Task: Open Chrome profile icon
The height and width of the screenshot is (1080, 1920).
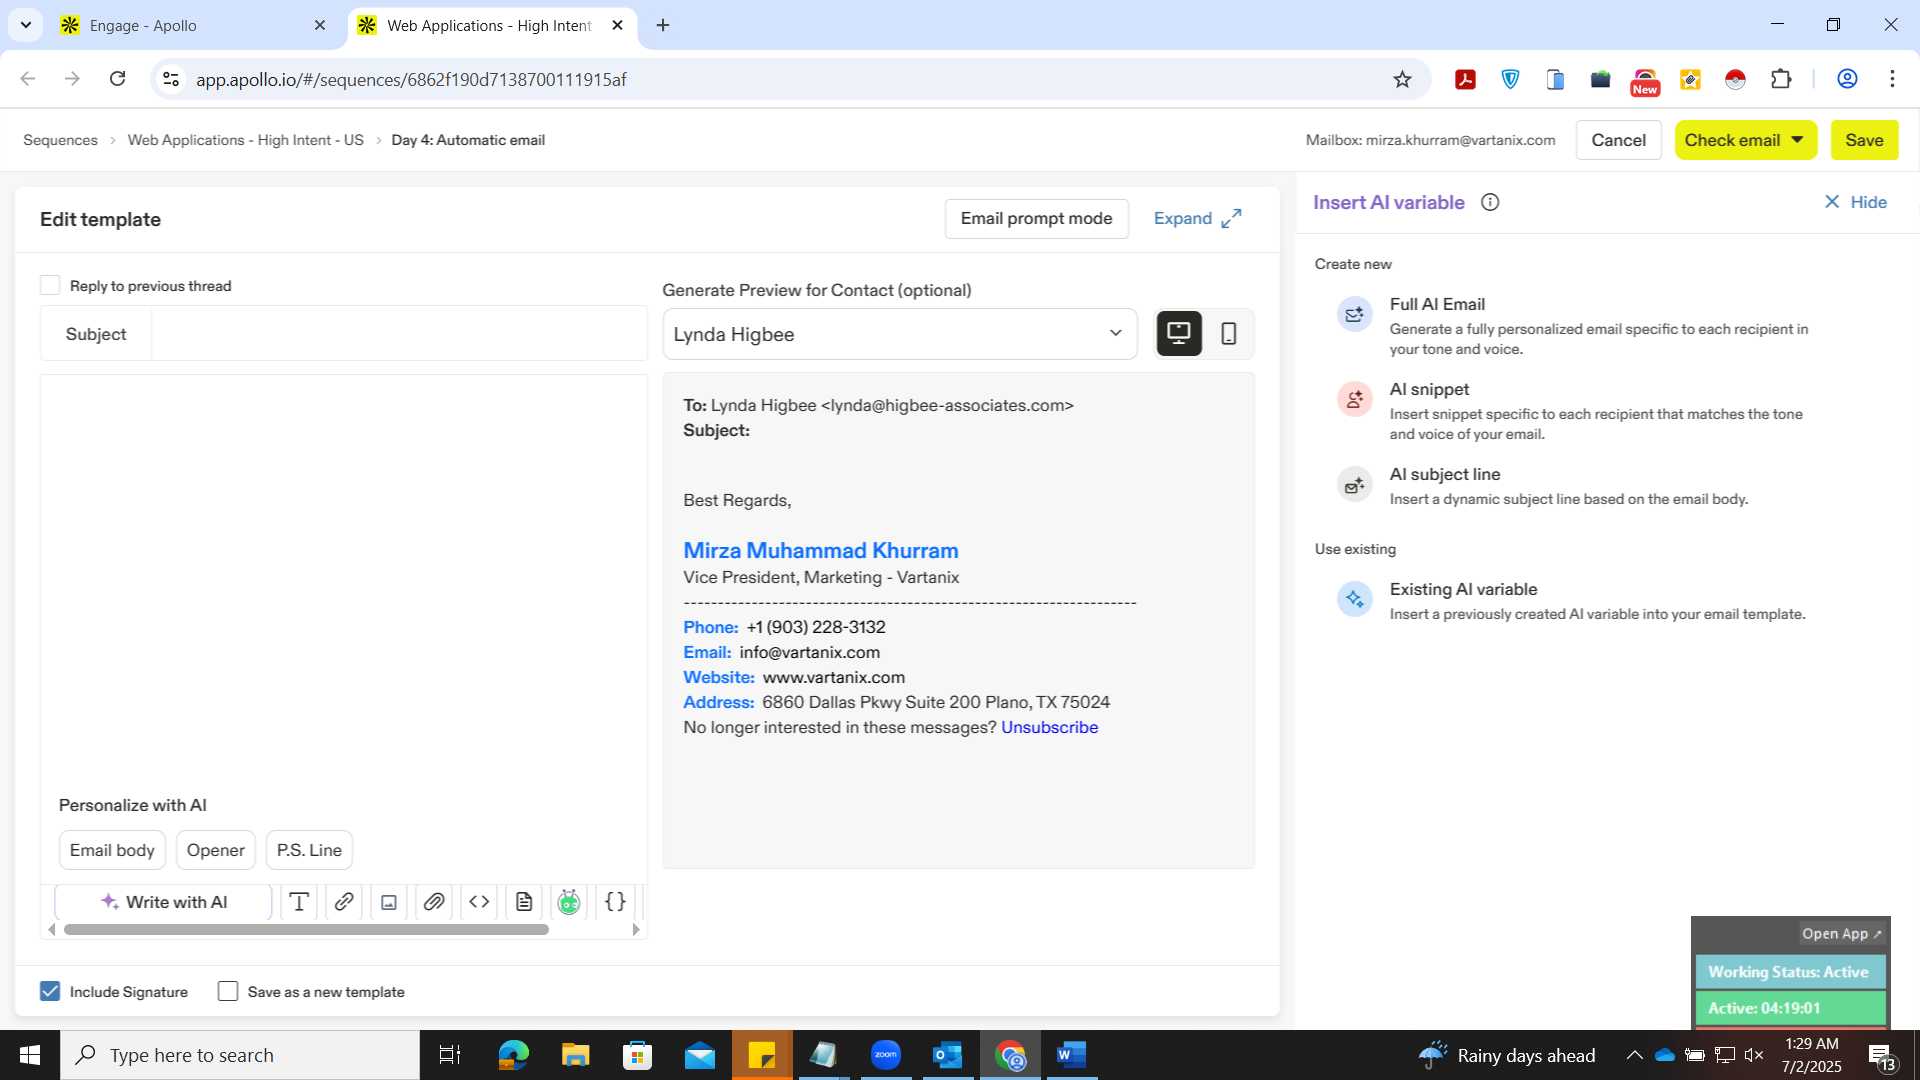Action: (1847, 80)
